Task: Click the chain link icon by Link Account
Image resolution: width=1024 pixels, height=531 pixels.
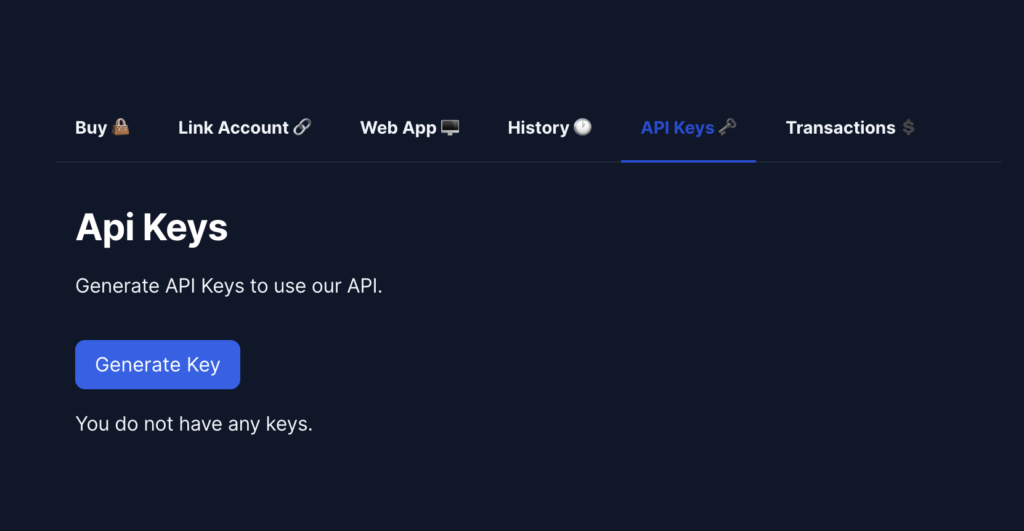Action: tap(302, 127)
